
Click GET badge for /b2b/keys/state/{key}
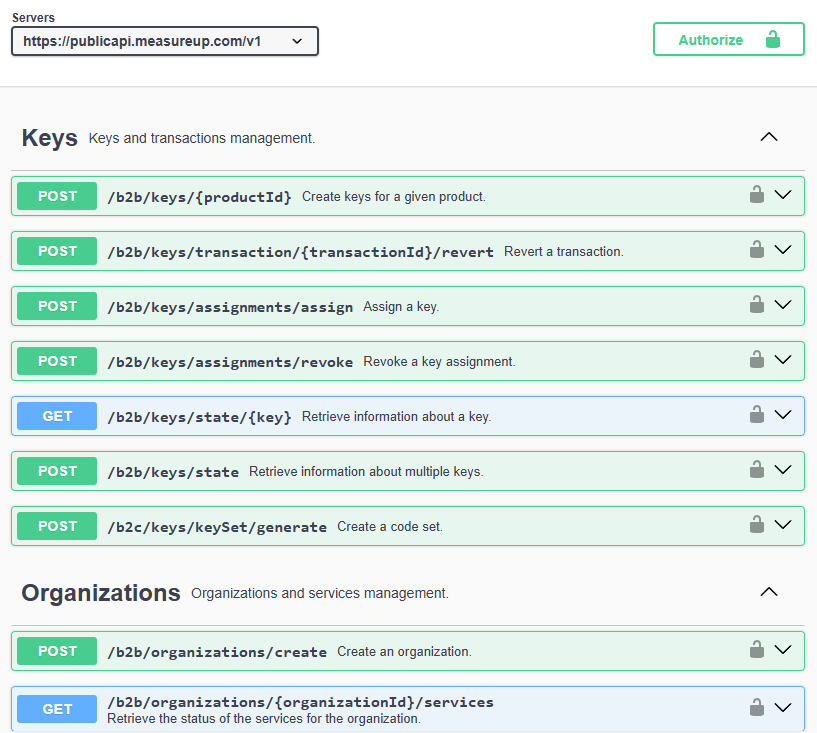click(x=57, y=416)
